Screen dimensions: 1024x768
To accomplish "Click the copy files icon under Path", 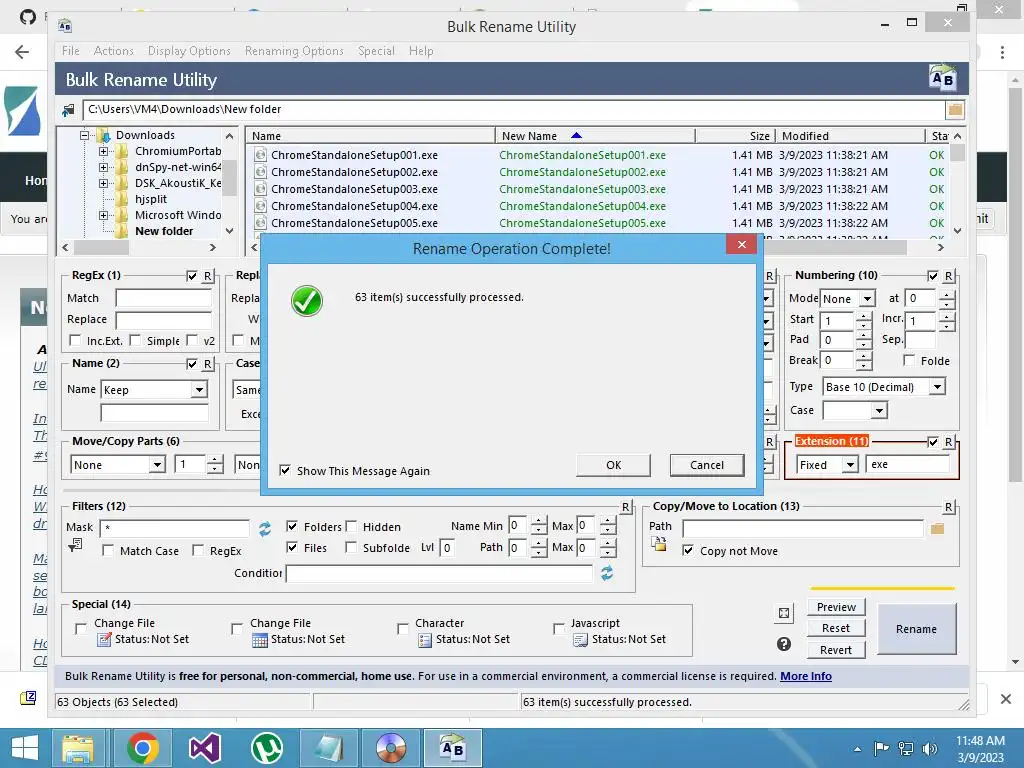I will click(x=658, y=543).
